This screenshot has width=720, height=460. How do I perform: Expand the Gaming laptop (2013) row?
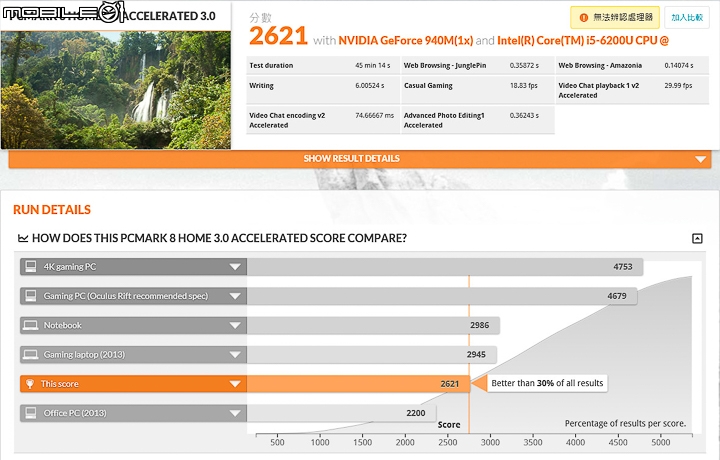pyautogui.click(x=235, y=355)
